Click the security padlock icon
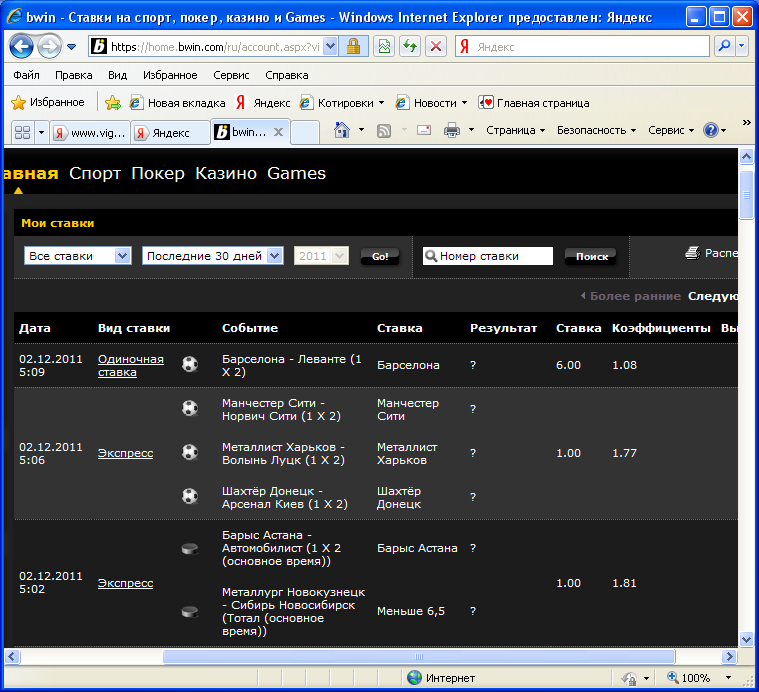759x692 pixels. tap(353, 47)
